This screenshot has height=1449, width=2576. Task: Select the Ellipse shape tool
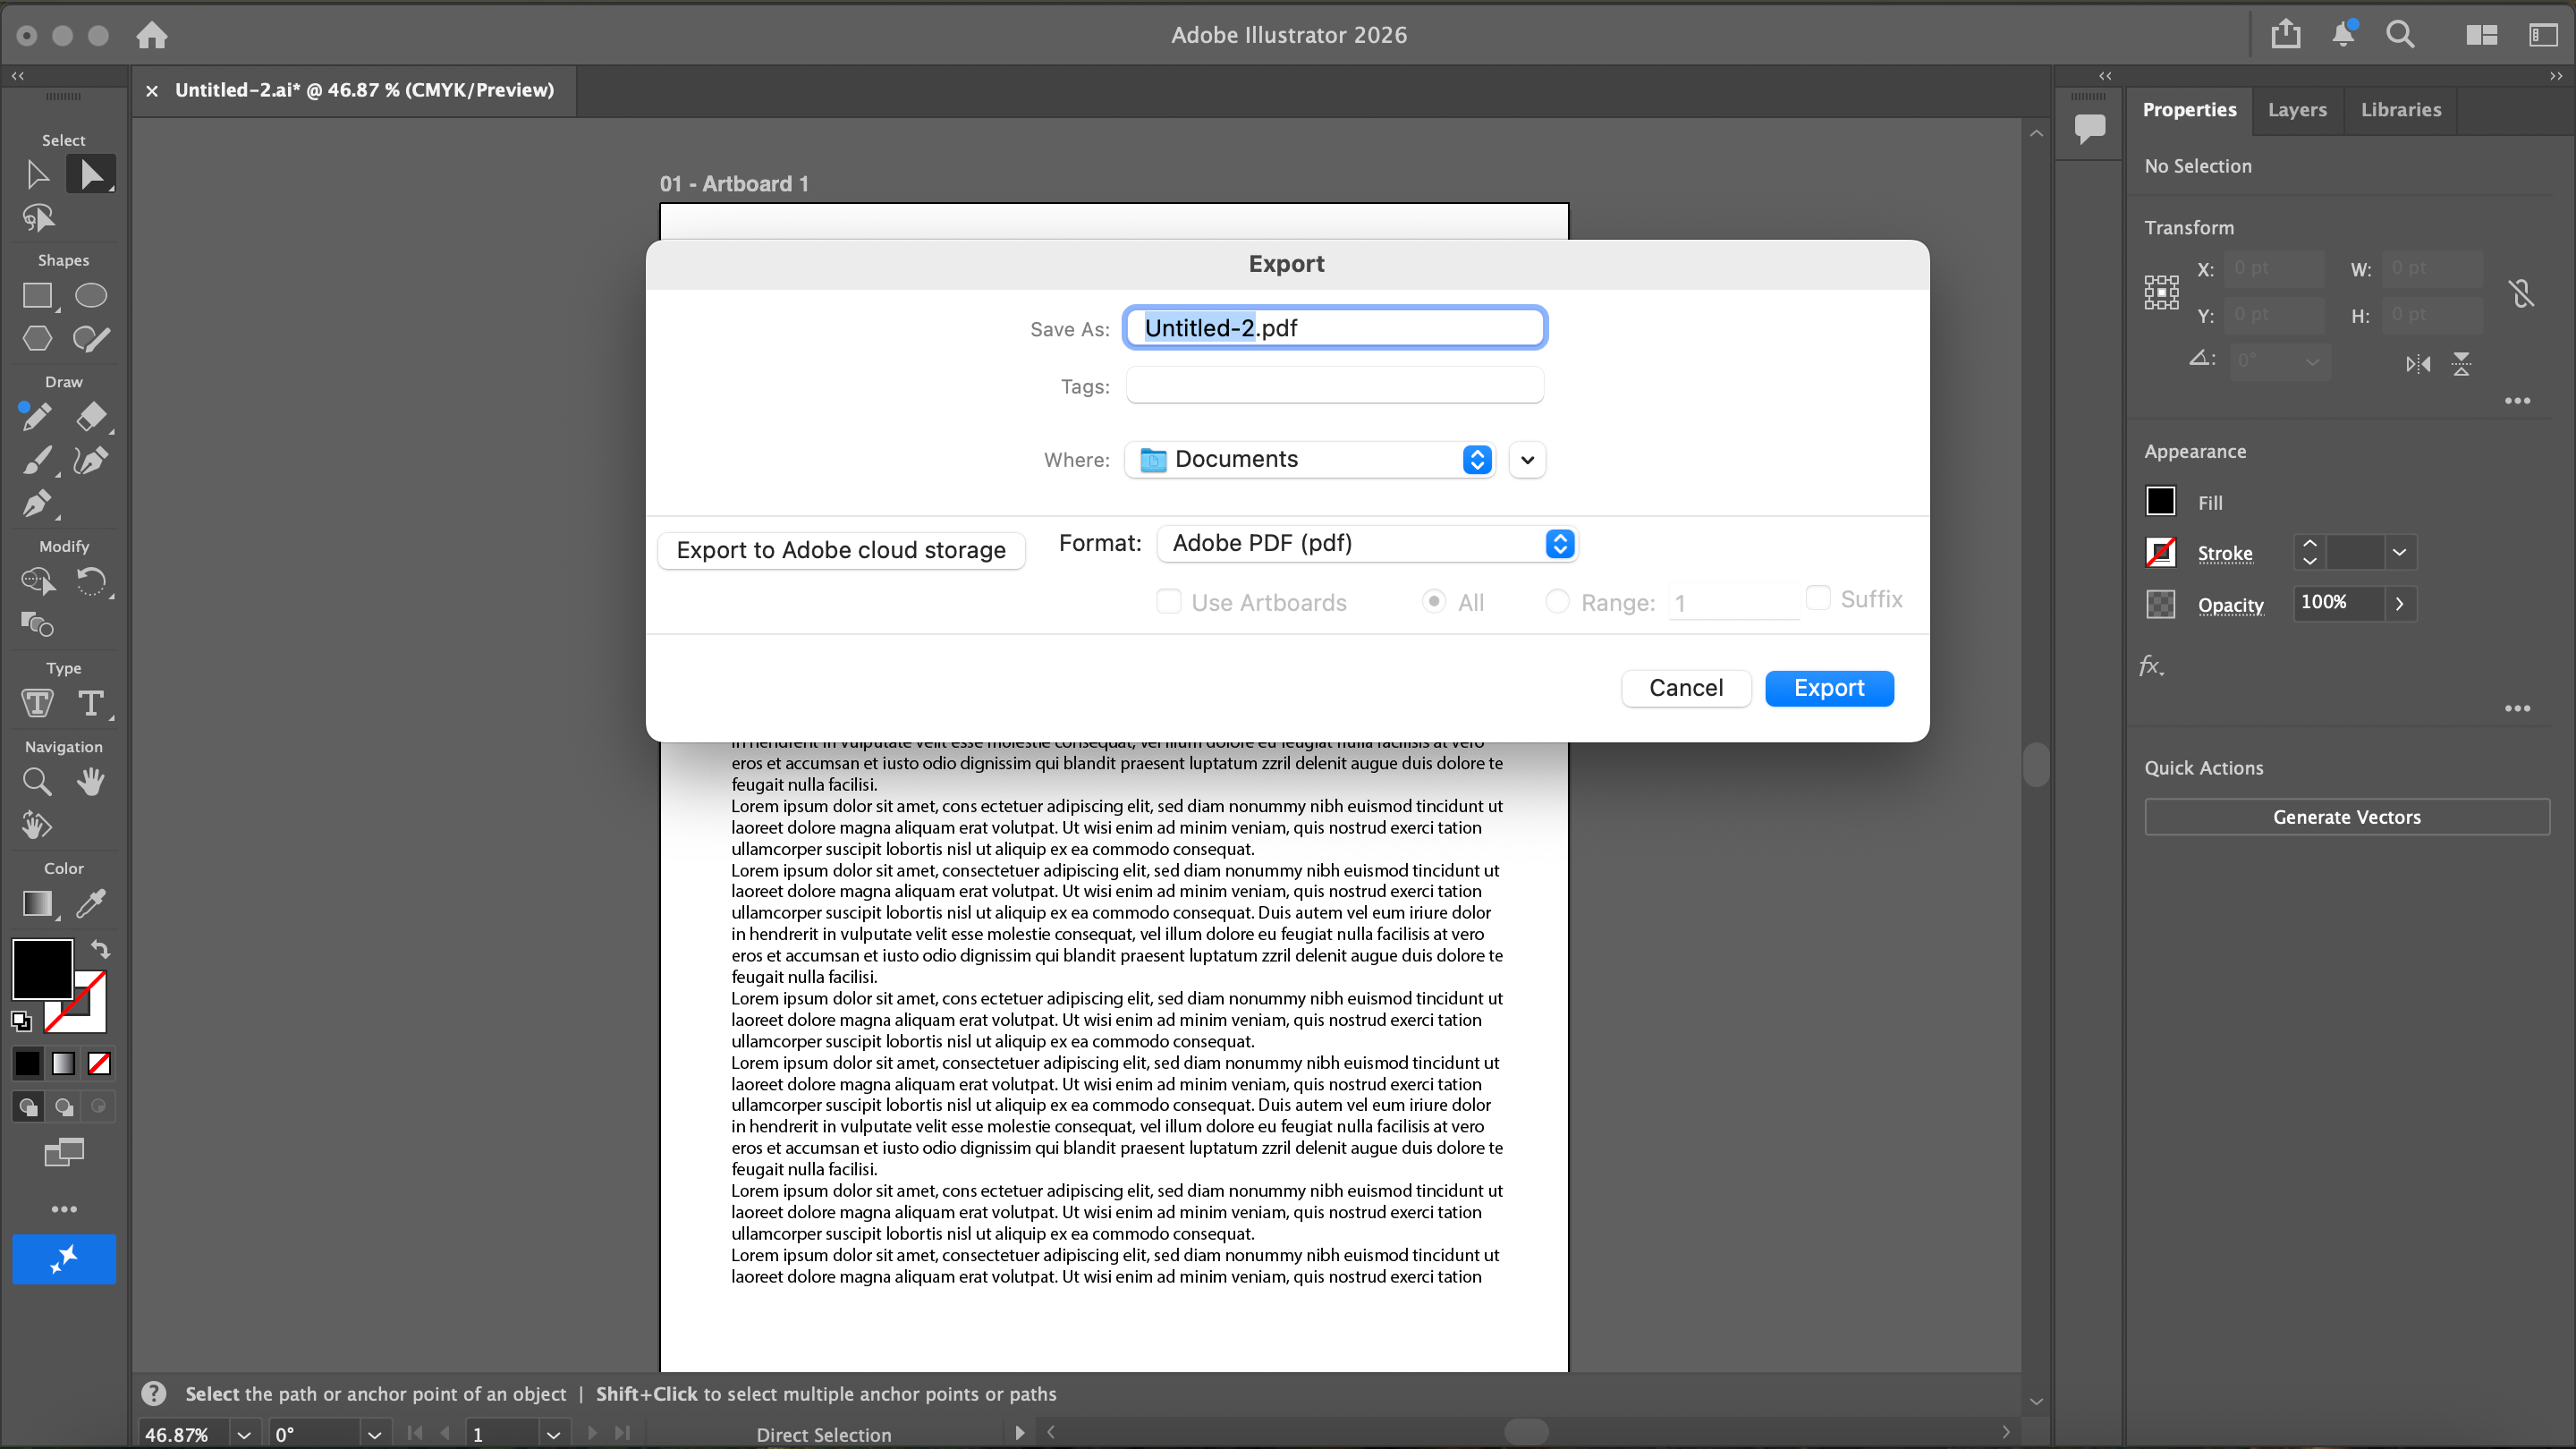[90, 296]
